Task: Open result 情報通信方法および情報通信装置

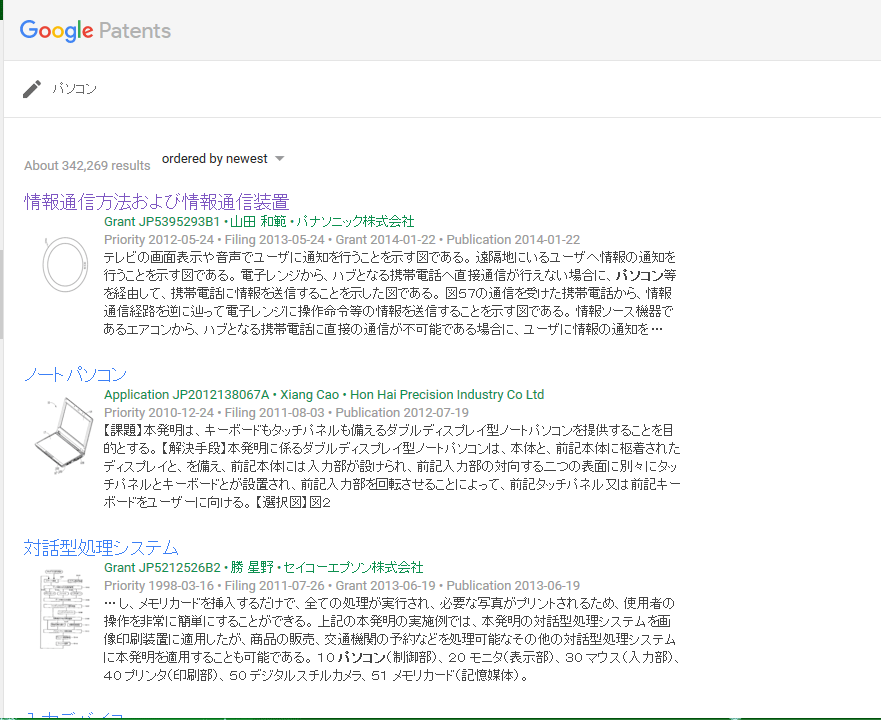Action: click(x=157, y=202)
